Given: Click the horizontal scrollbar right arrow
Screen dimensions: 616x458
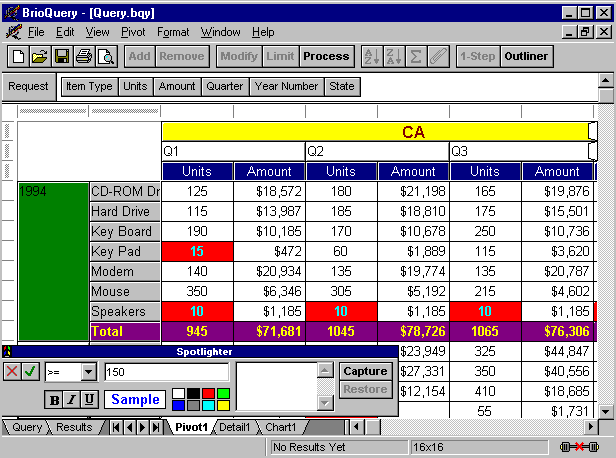Looking at the screenshot, I should click(x=590, y=427).
